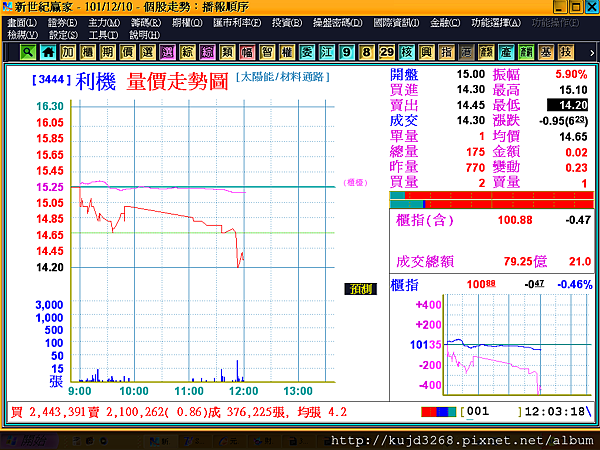Viewport: 600px width, 450px height.
Task: Open the 基 toolbar icon
Action: [546, 52]
